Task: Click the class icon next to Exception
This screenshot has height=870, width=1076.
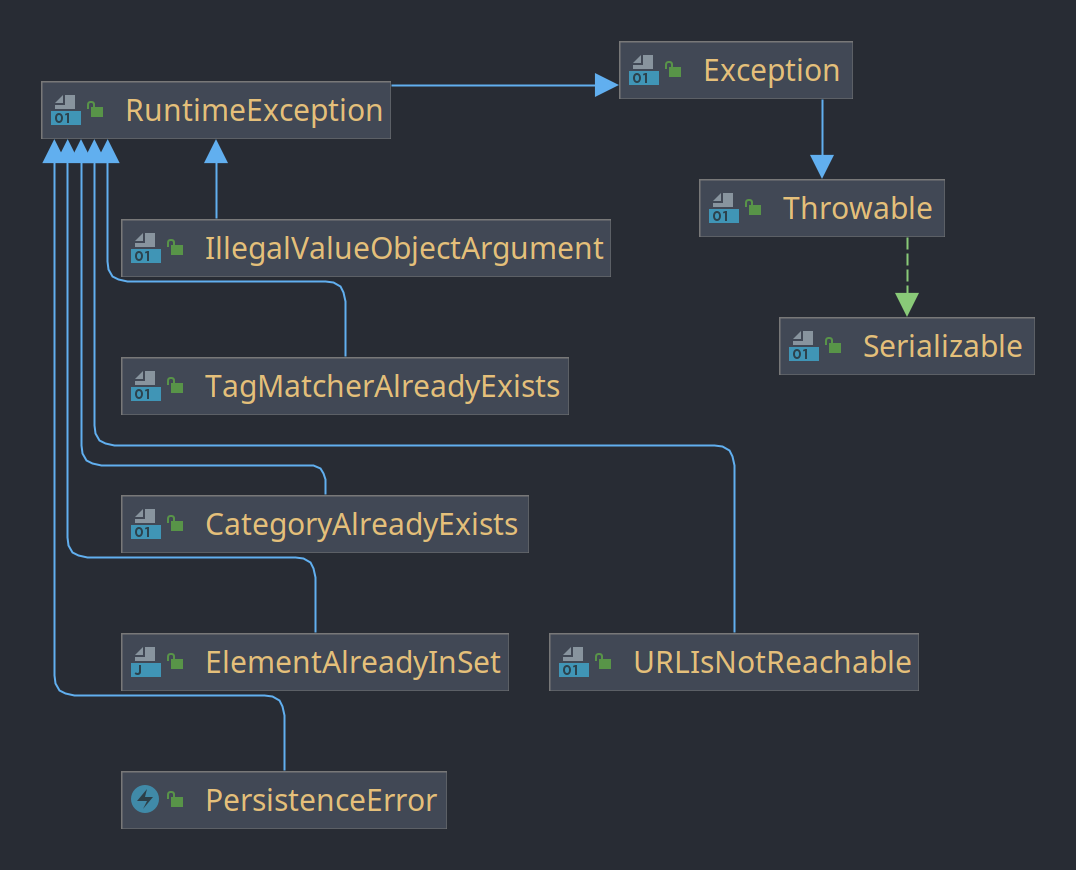Action: coord(644,71)
